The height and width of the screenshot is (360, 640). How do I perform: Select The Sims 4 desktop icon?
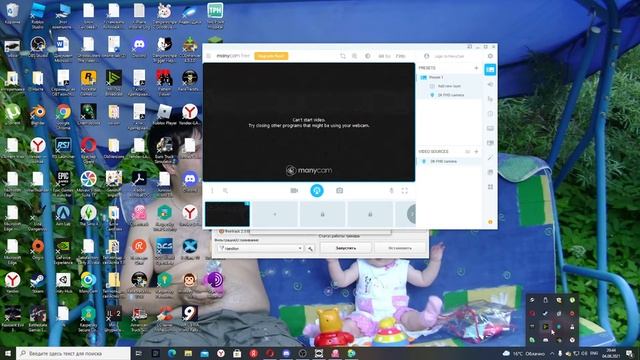[88, 216]
